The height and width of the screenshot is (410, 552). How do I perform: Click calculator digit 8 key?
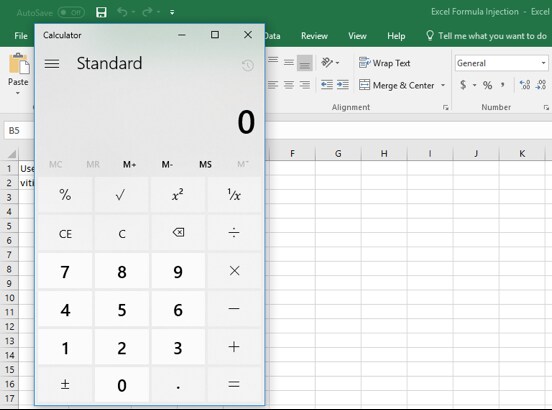coord(121,271)
